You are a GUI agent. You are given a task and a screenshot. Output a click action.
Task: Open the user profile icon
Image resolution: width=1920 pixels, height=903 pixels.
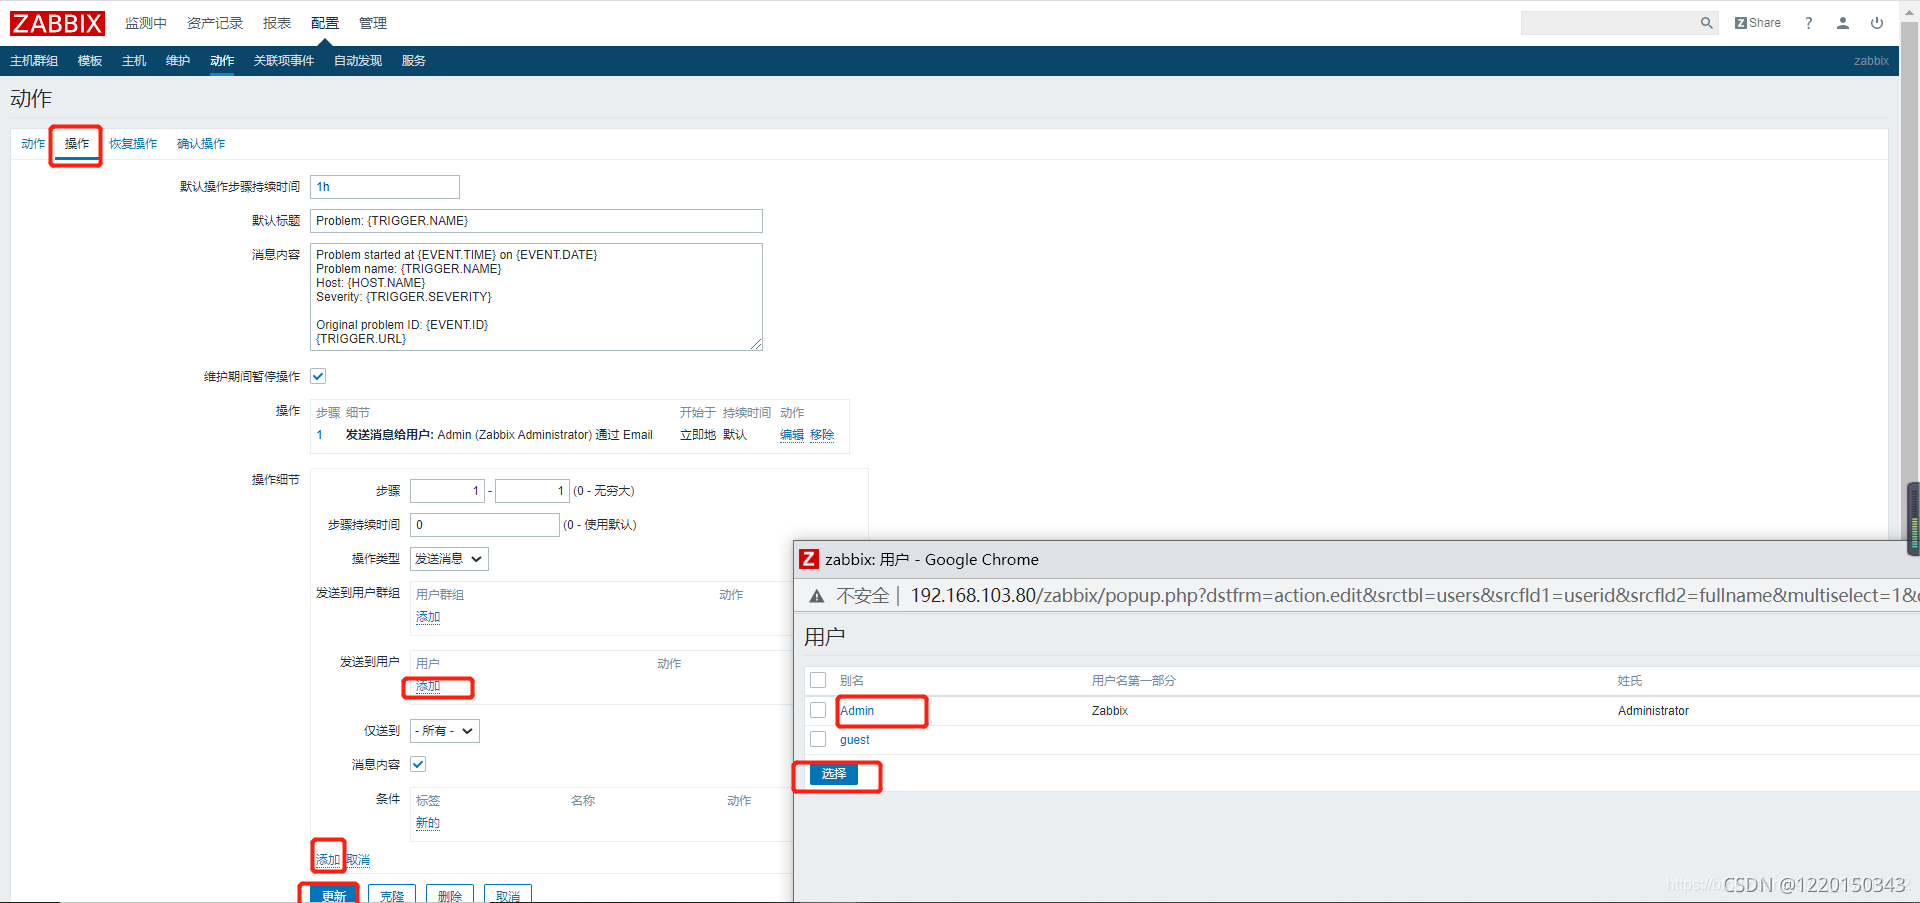tap(1842, 23)
